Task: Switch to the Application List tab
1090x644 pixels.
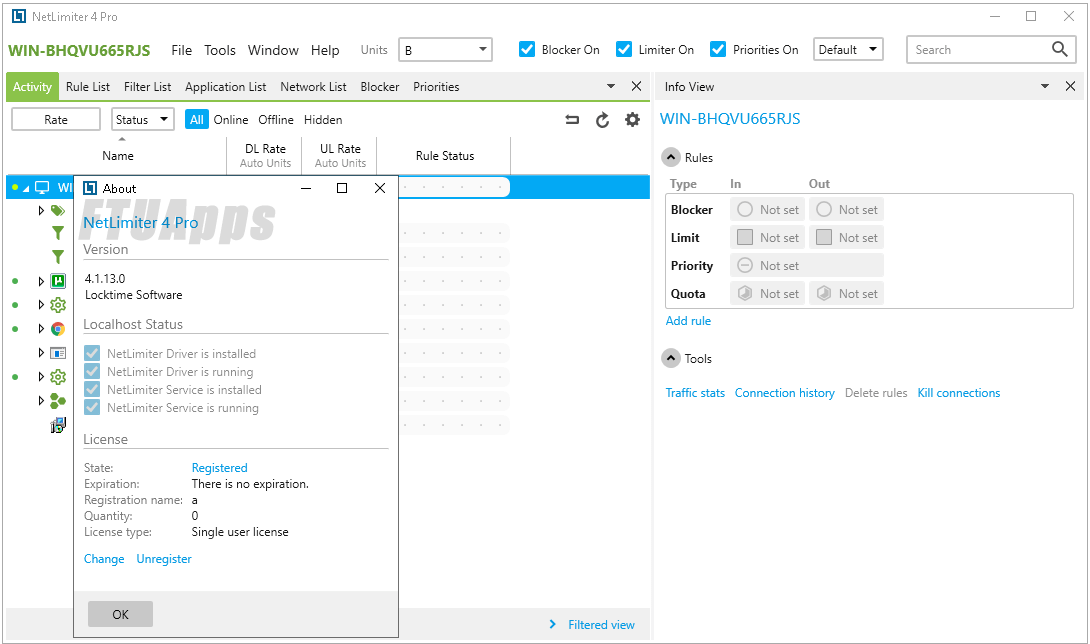Action: point(225,87)
